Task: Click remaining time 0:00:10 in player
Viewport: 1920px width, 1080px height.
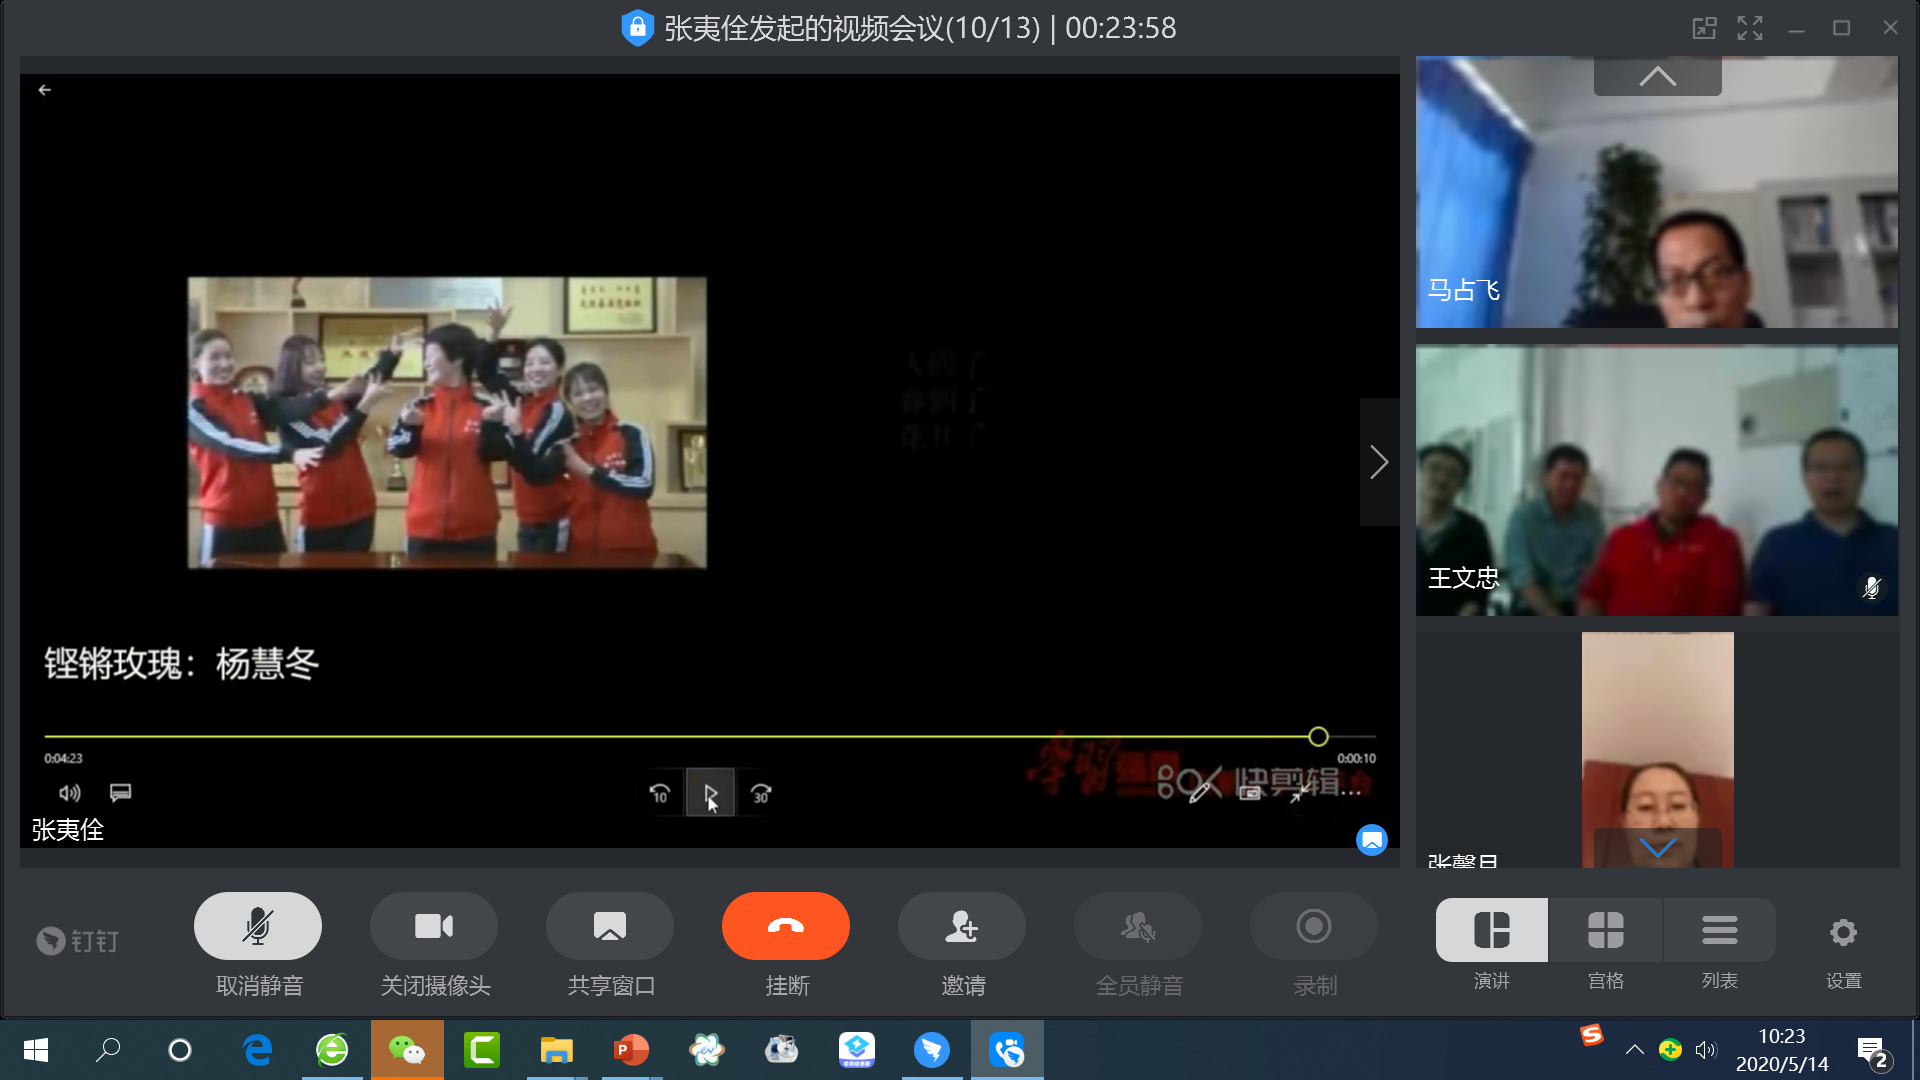Action: (x=1357, y=759)
